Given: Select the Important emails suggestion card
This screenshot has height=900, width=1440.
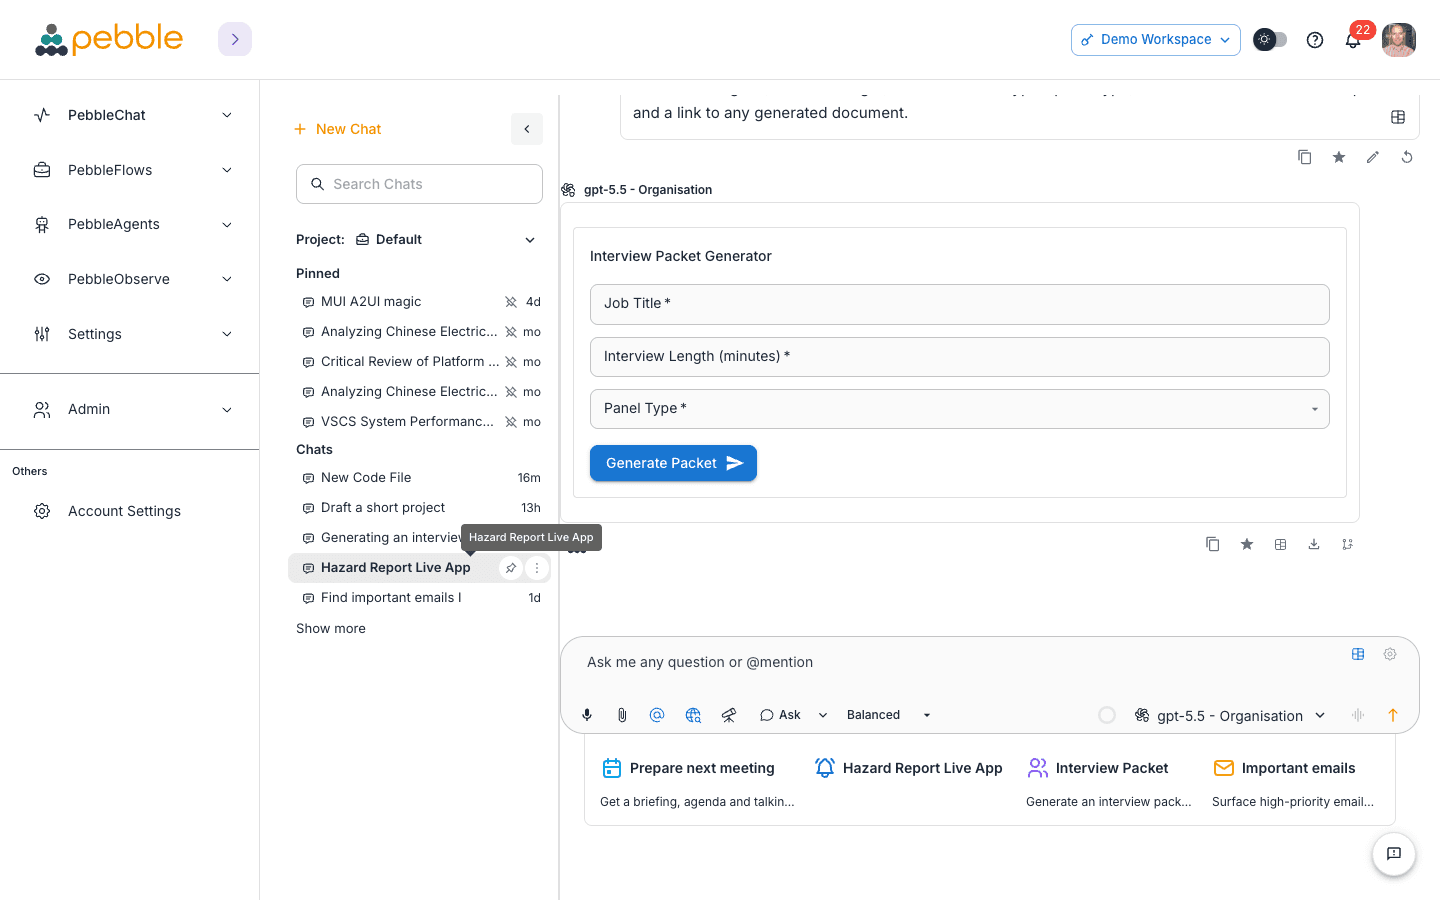Looking at the screenshot, I should [x=1294, y=784].
